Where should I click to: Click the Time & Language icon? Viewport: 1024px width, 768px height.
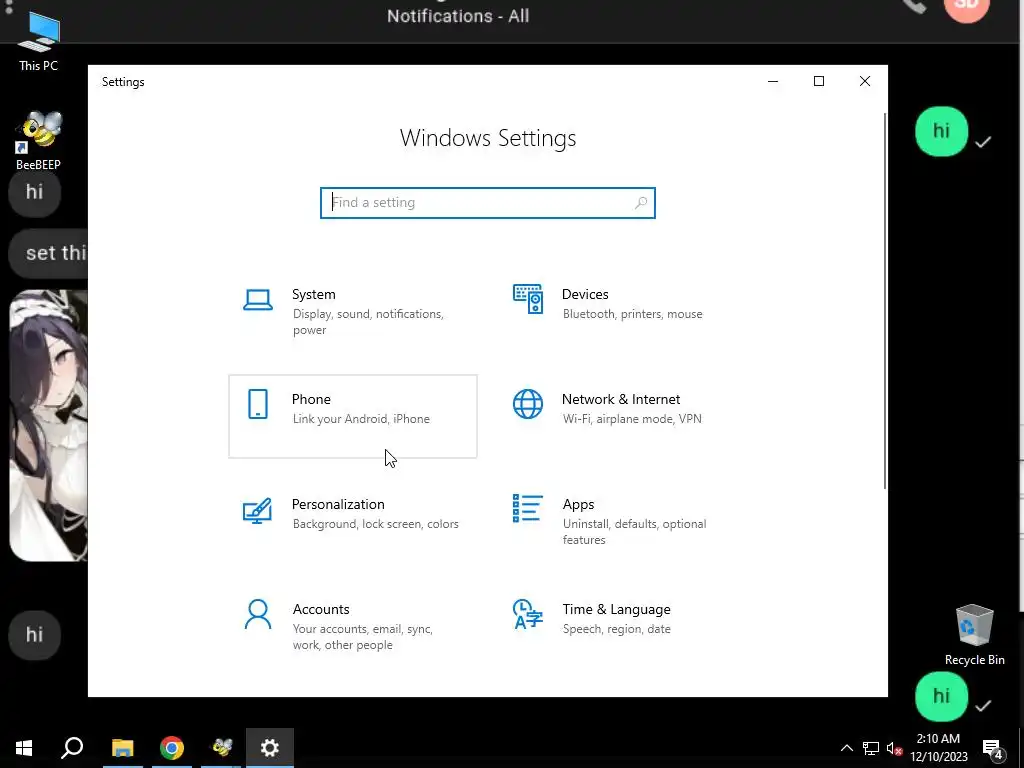(528, 614)
